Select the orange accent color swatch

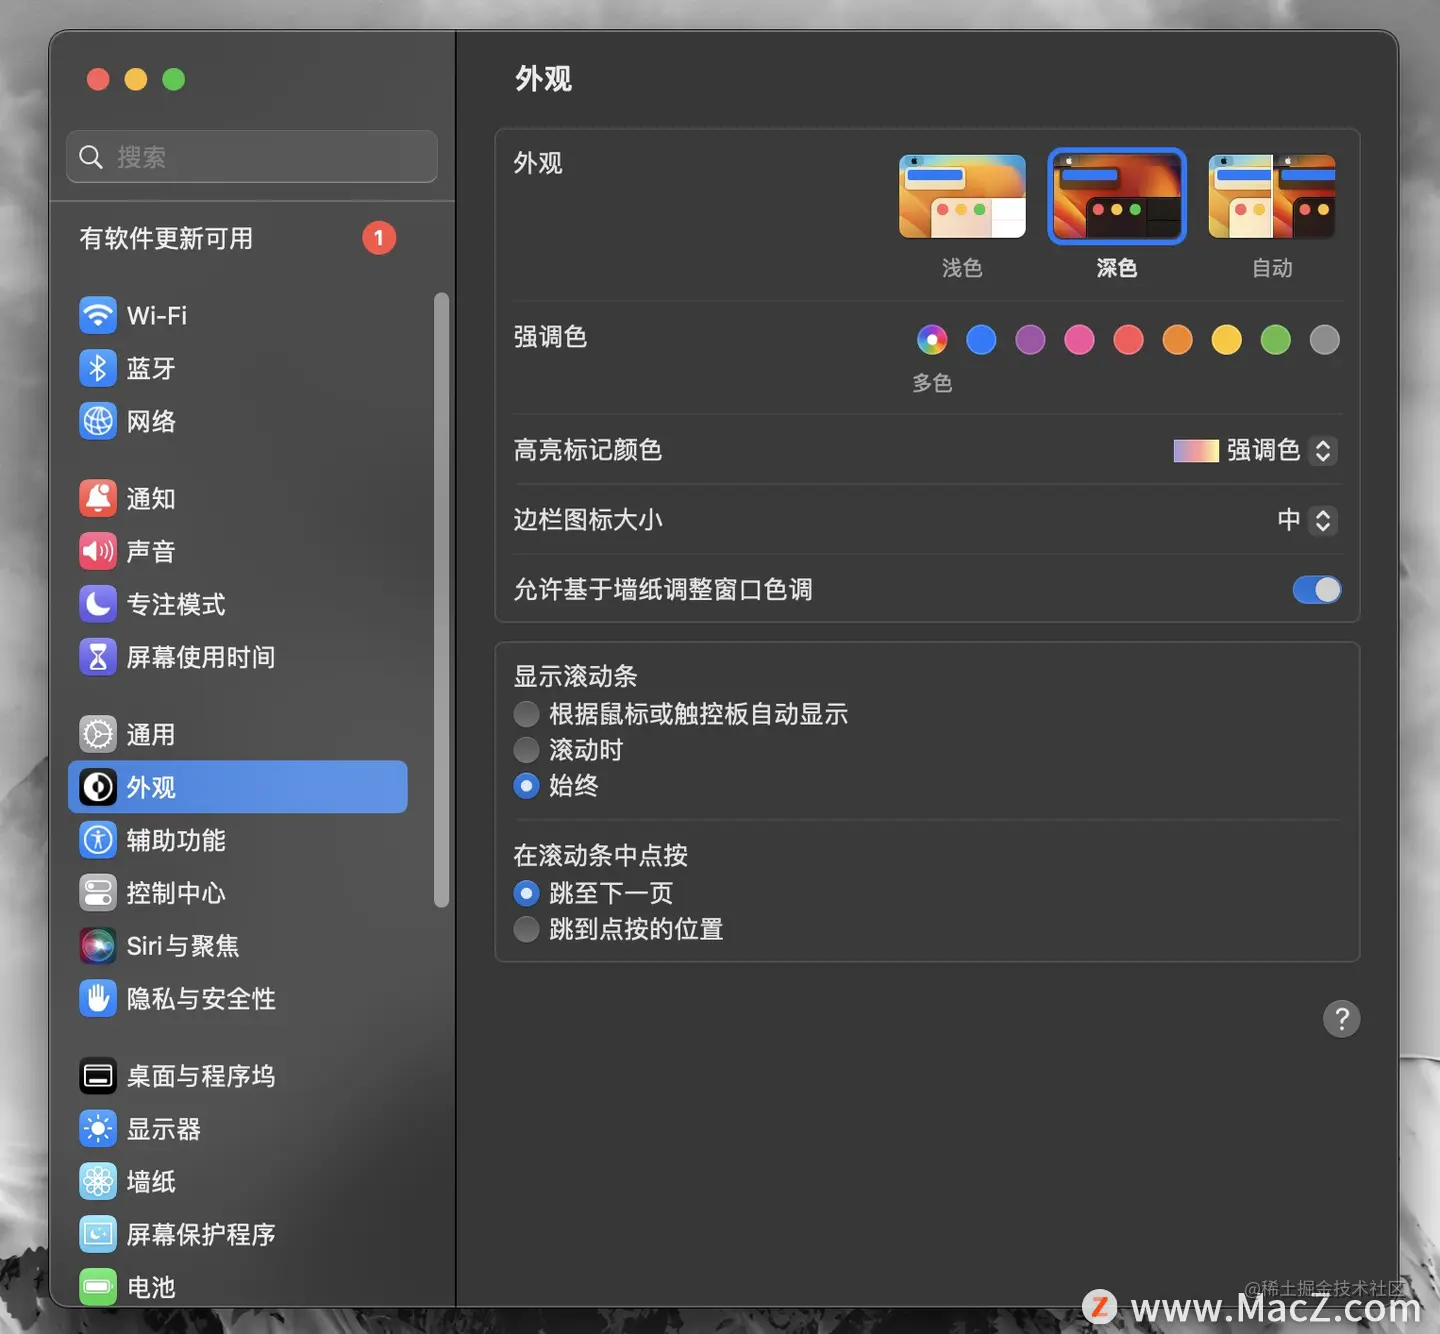1177,340
